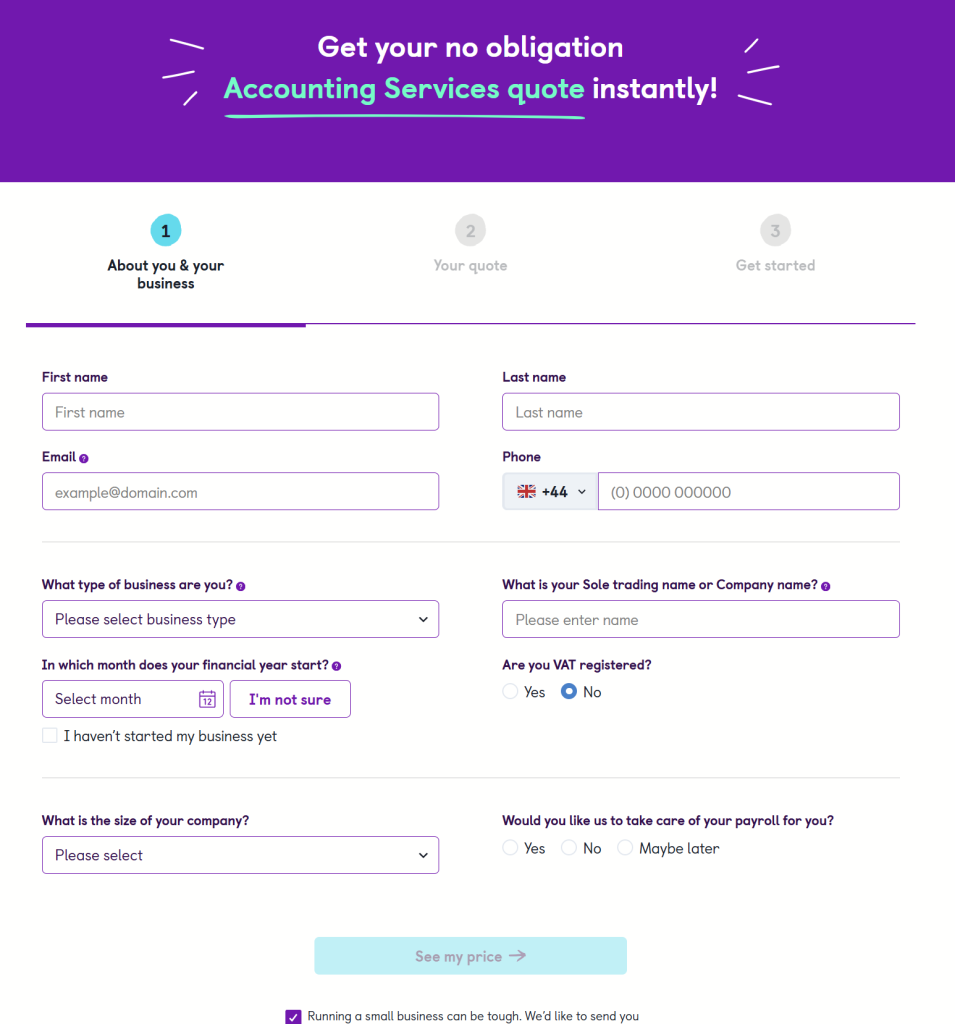Click the Email help tooltip icon
This screenshot has height=1024, width=955.
pyautogui.click(x=84, y=458)
